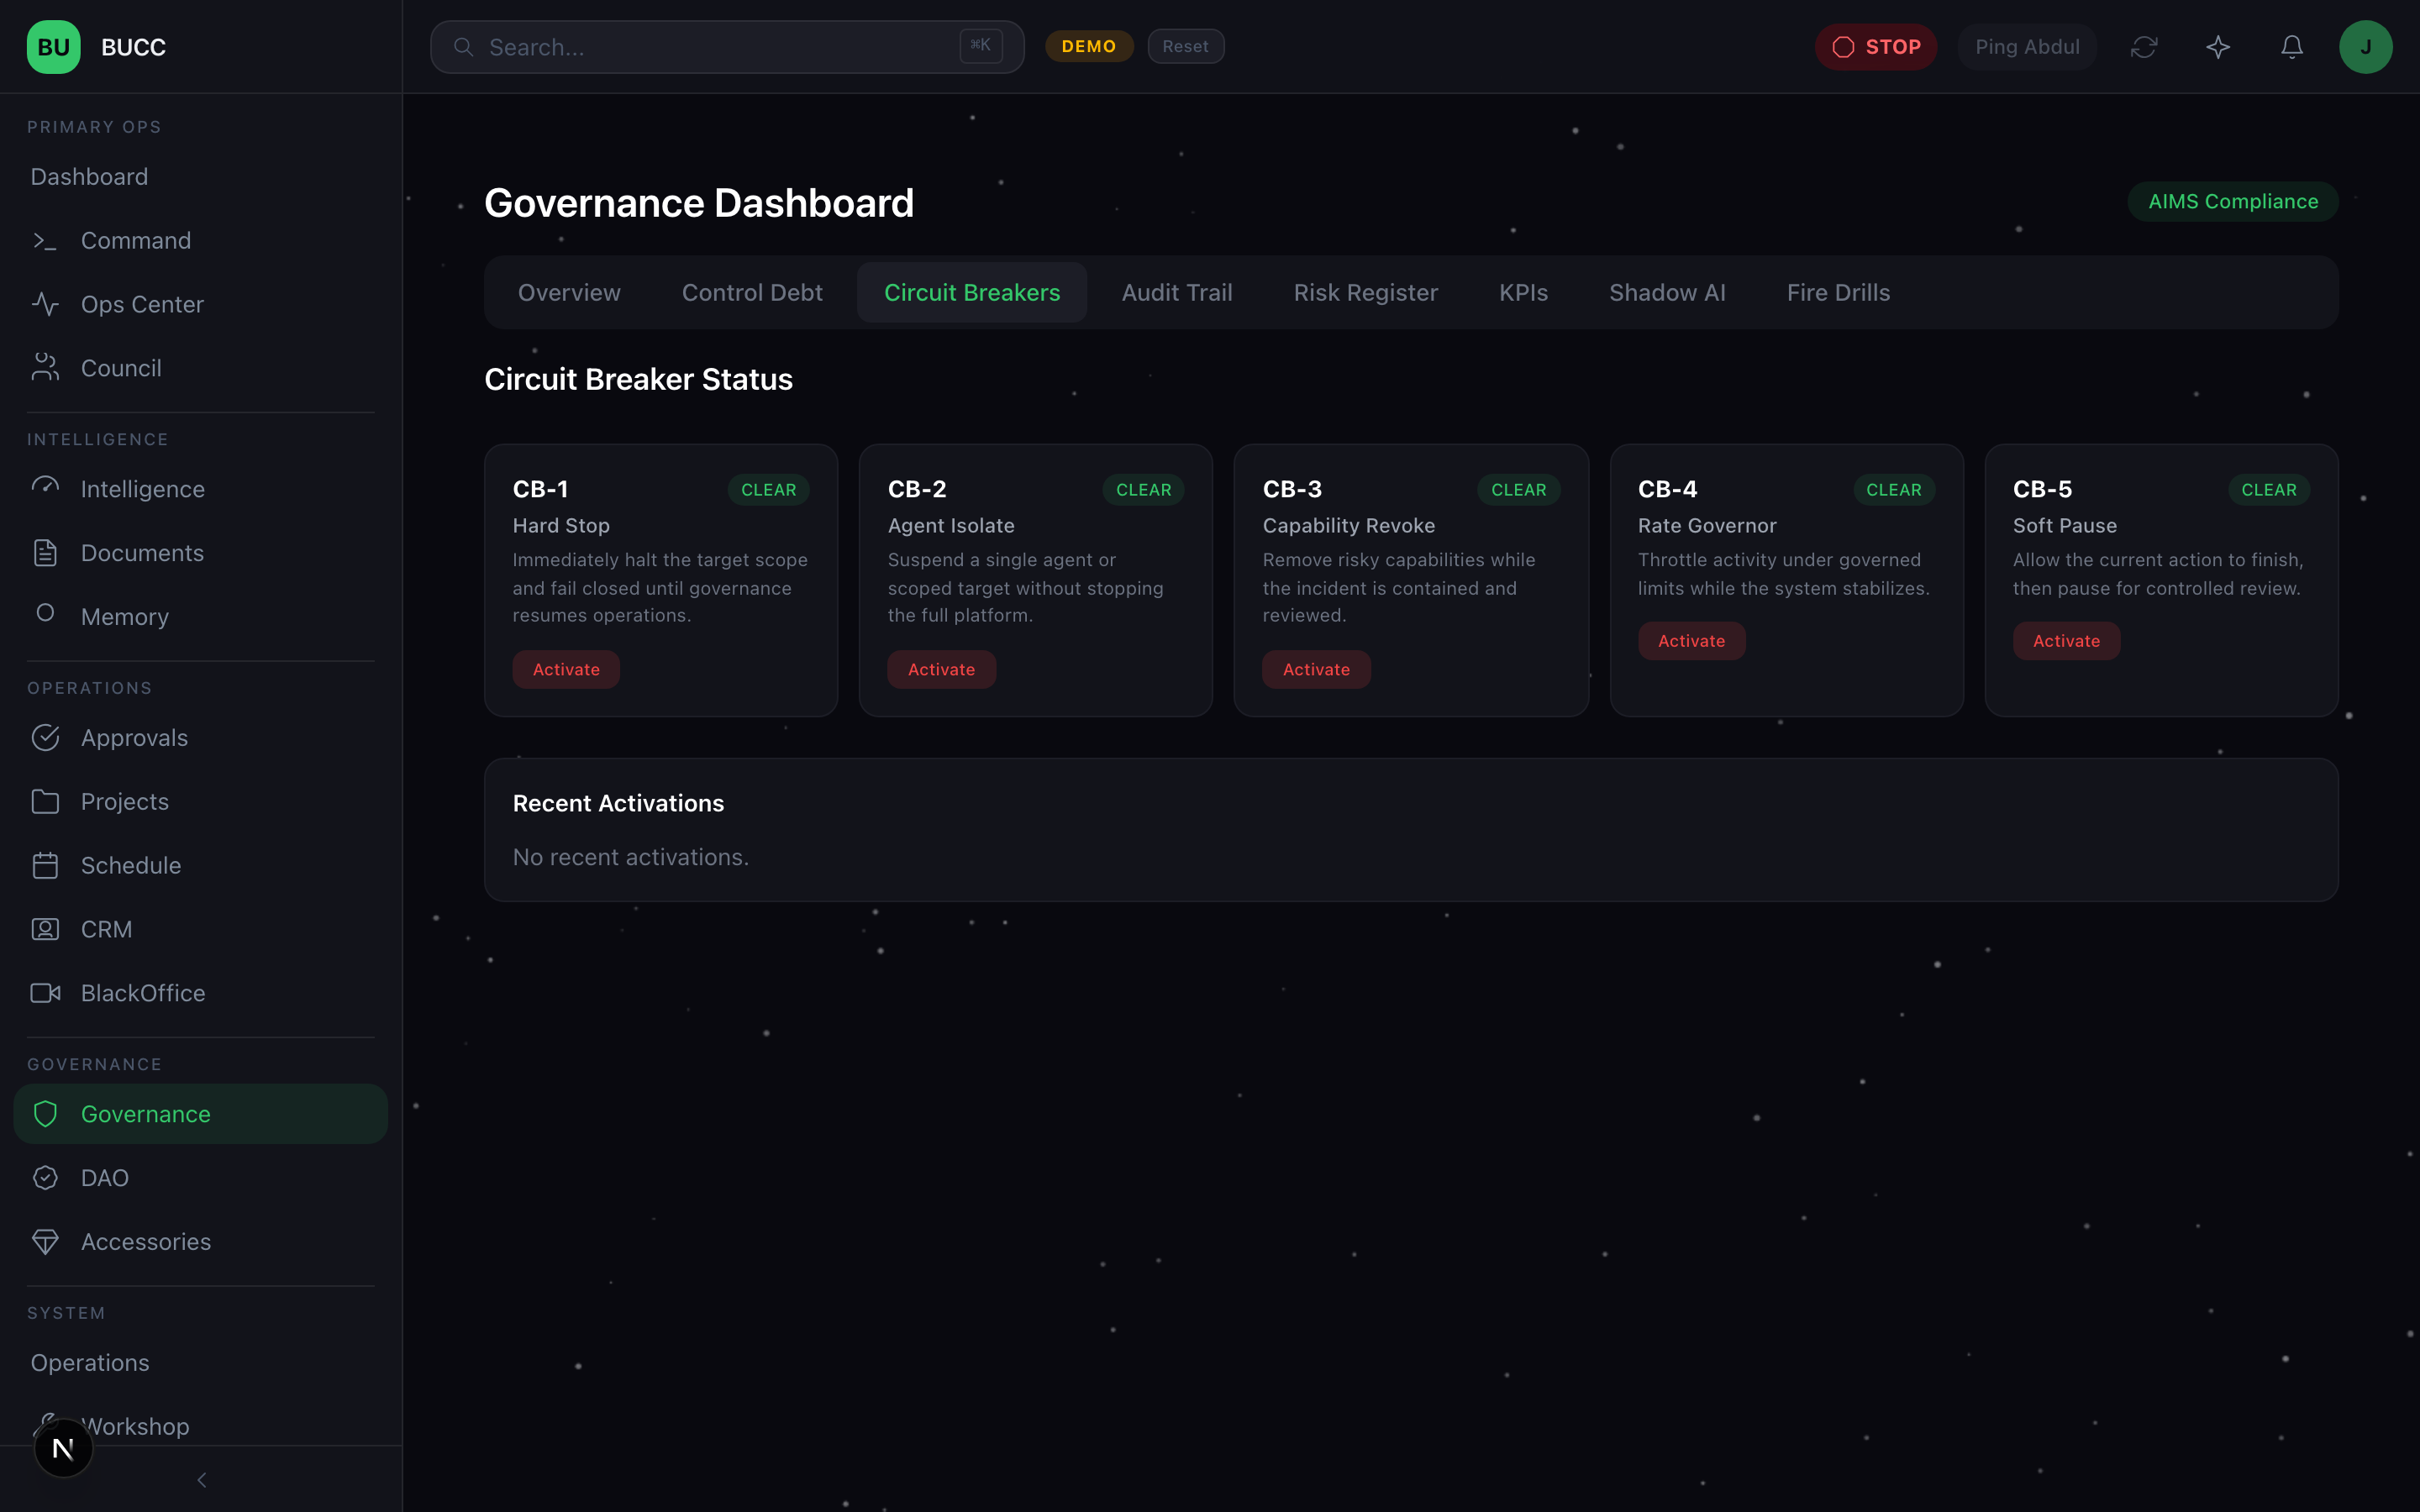Open BlackOffice video item in sidebar

(x=142, y=993)
